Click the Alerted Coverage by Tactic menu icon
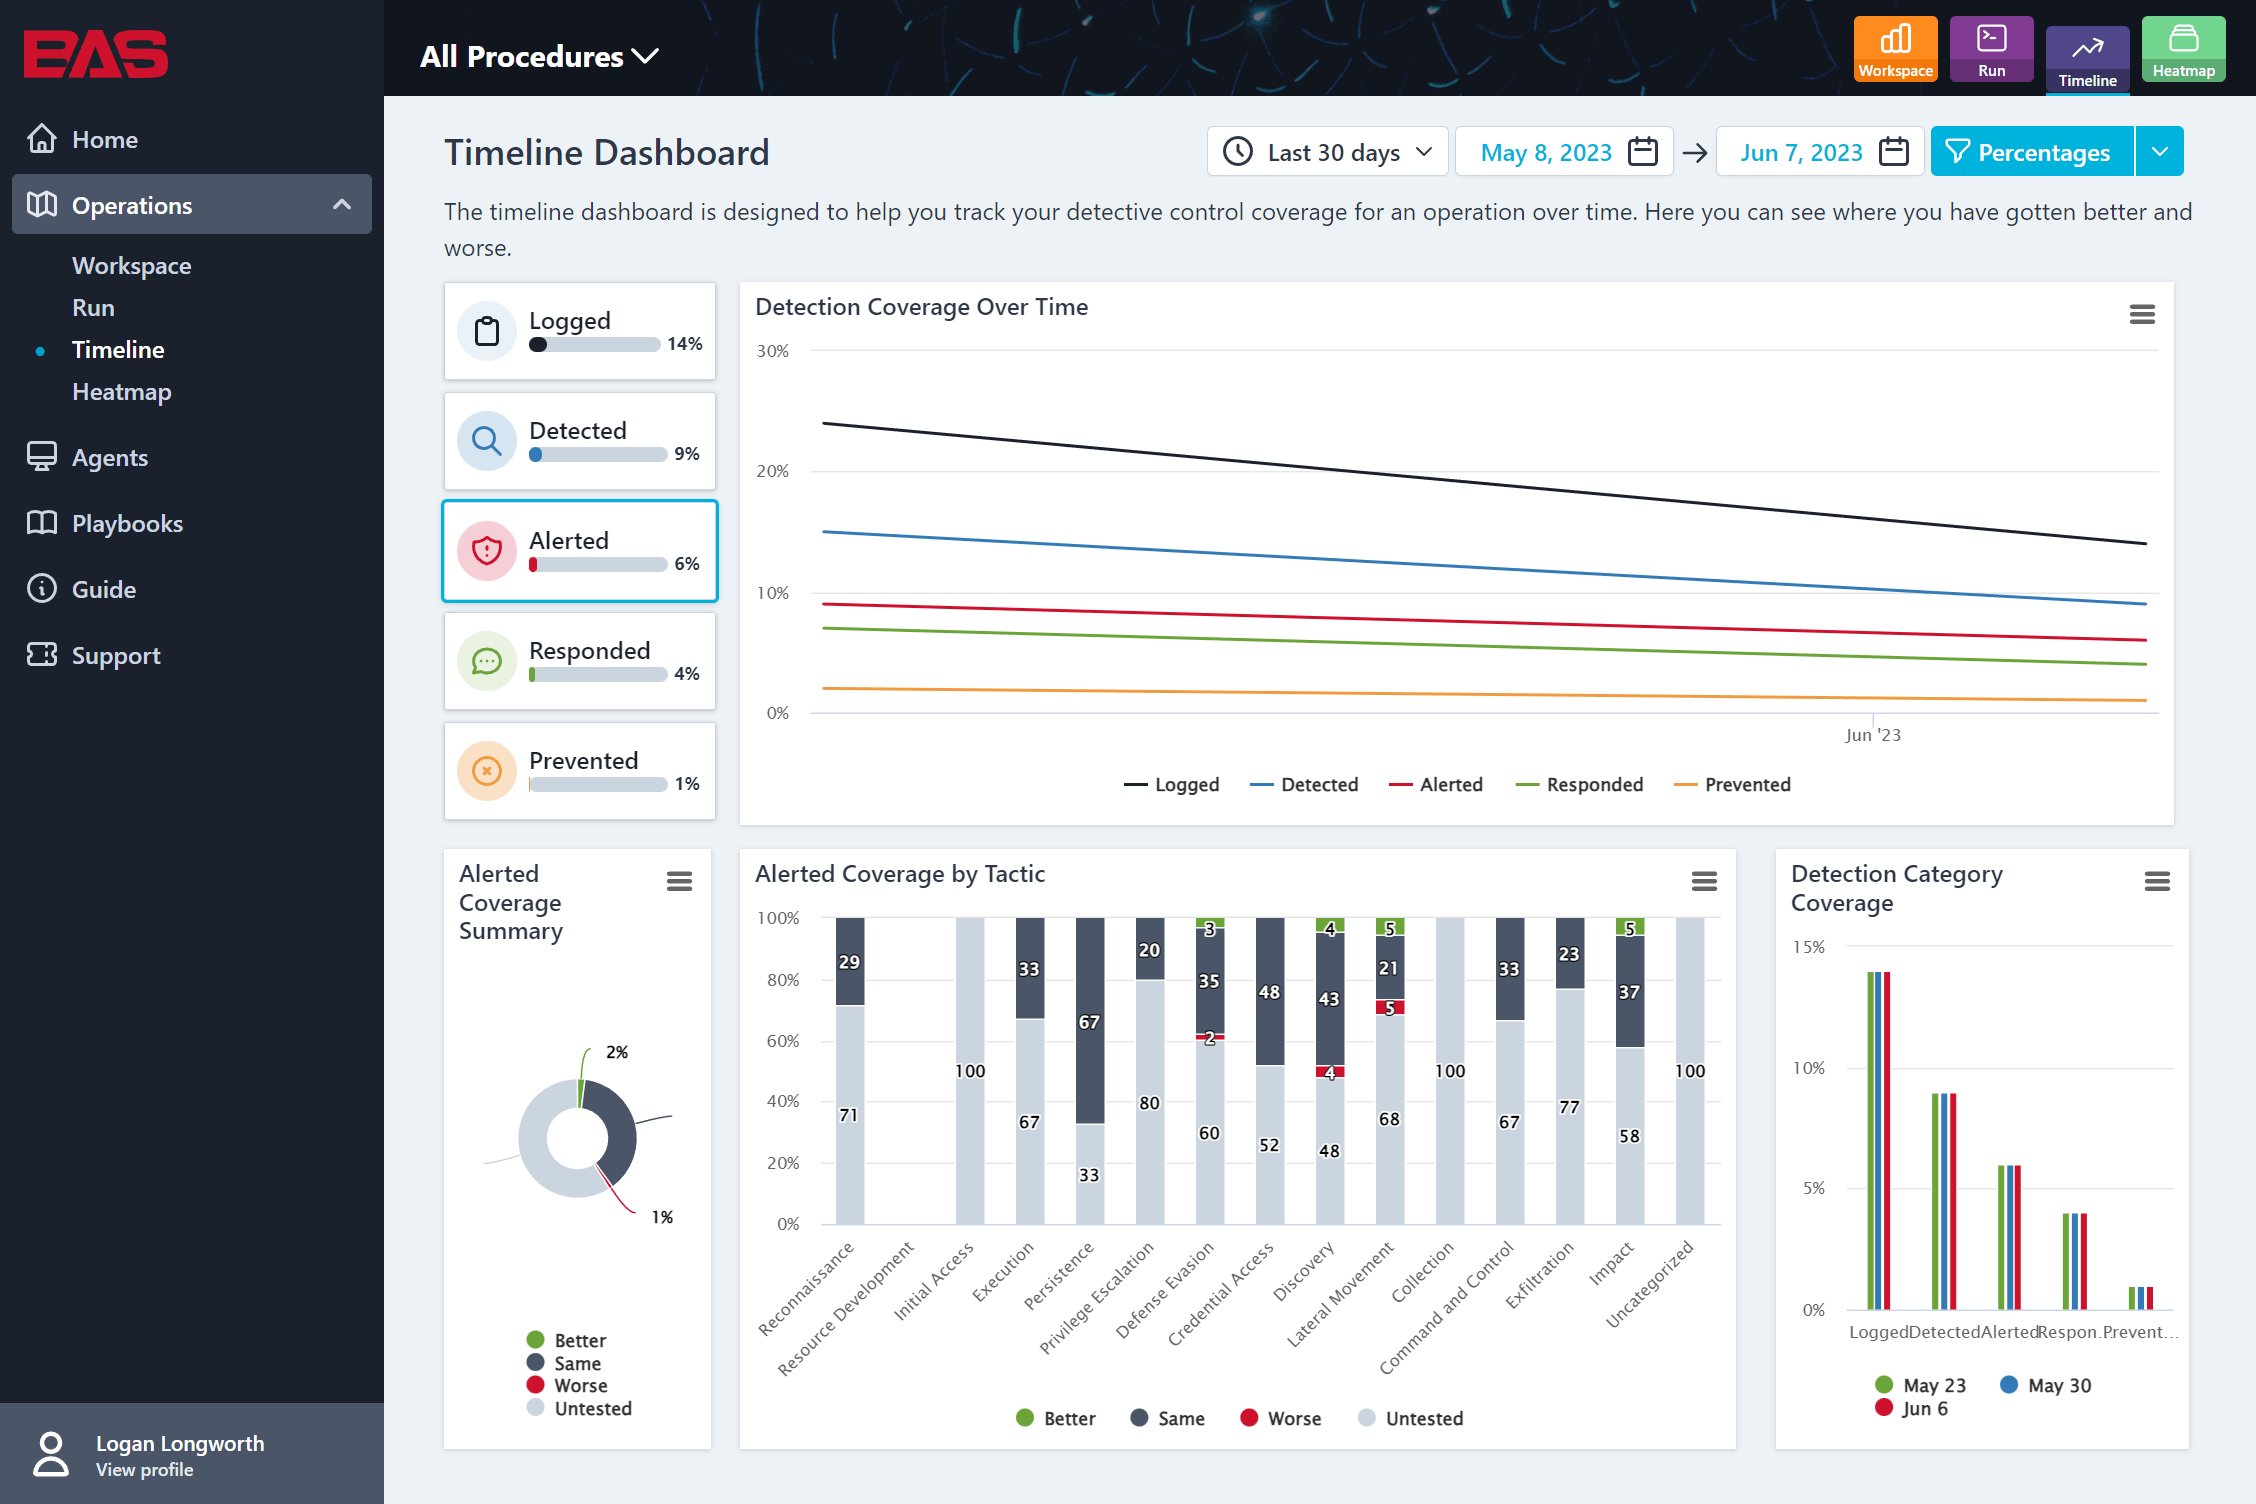Screen dimensions: 2256x1504 click(1704, 878)
